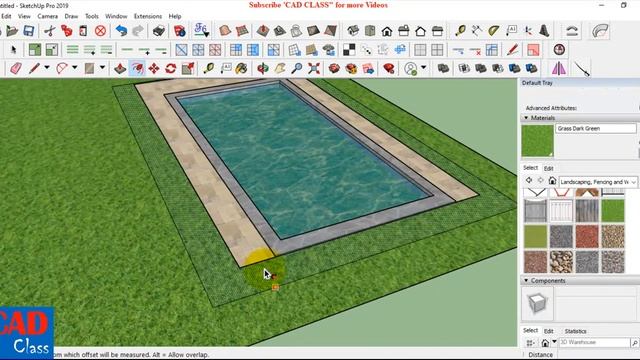Select the Zoom magnifier tool
640x360 pixels.
click(297, 68)
